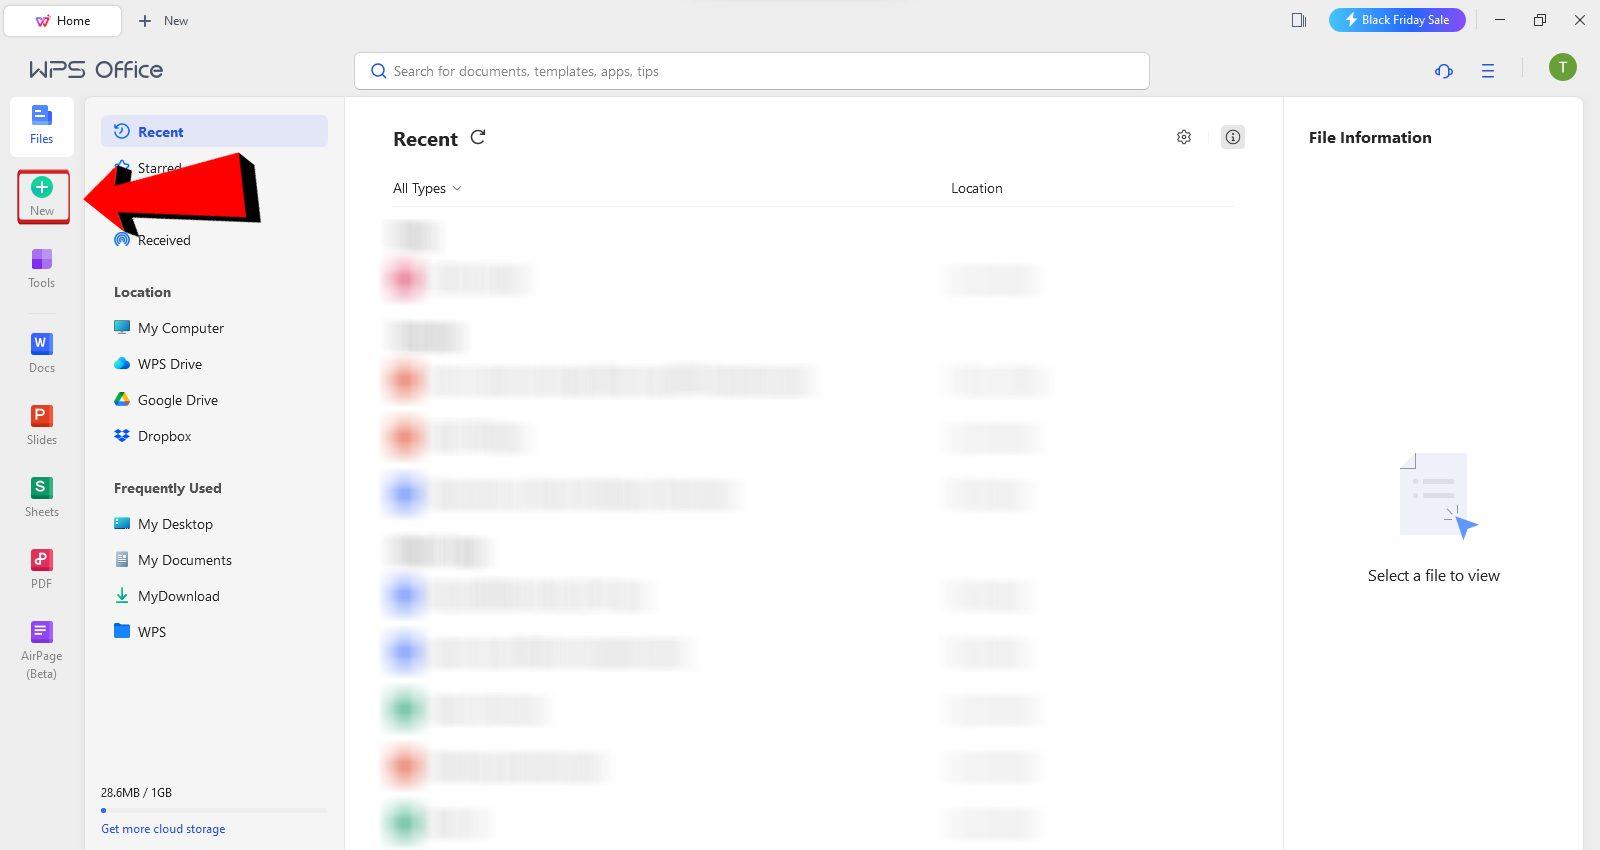Open list settings gear icon
The image size is (1600, 850).
pyautogui.click(x=1184, y=137)
